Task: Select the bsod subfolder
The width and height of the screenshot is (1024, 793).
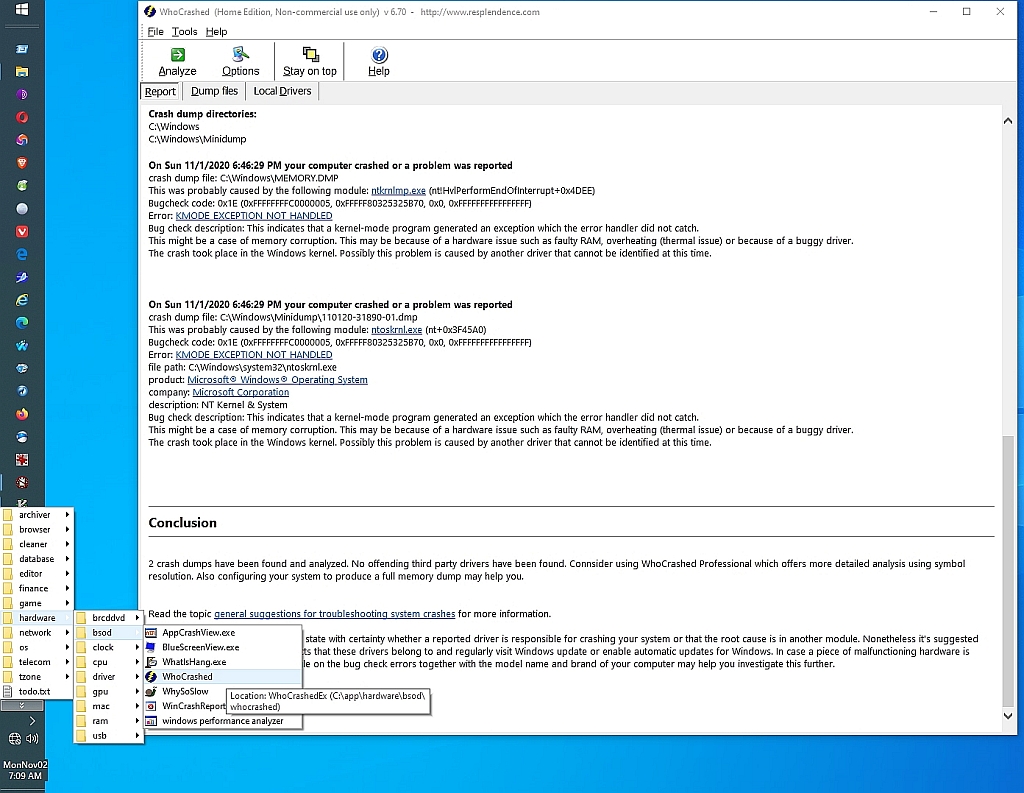Action: click(x=108, y=633)
